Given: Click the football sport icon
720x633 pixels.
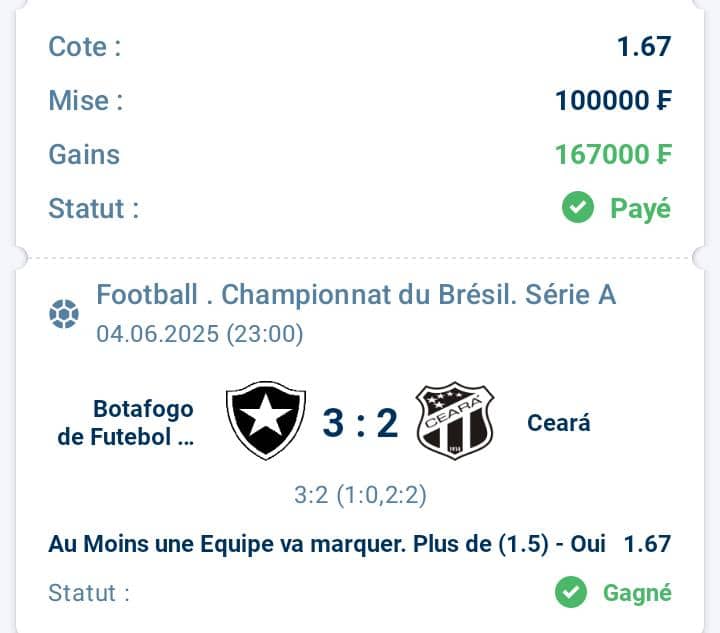Looking at the screenshot, I should coord(64,314).
